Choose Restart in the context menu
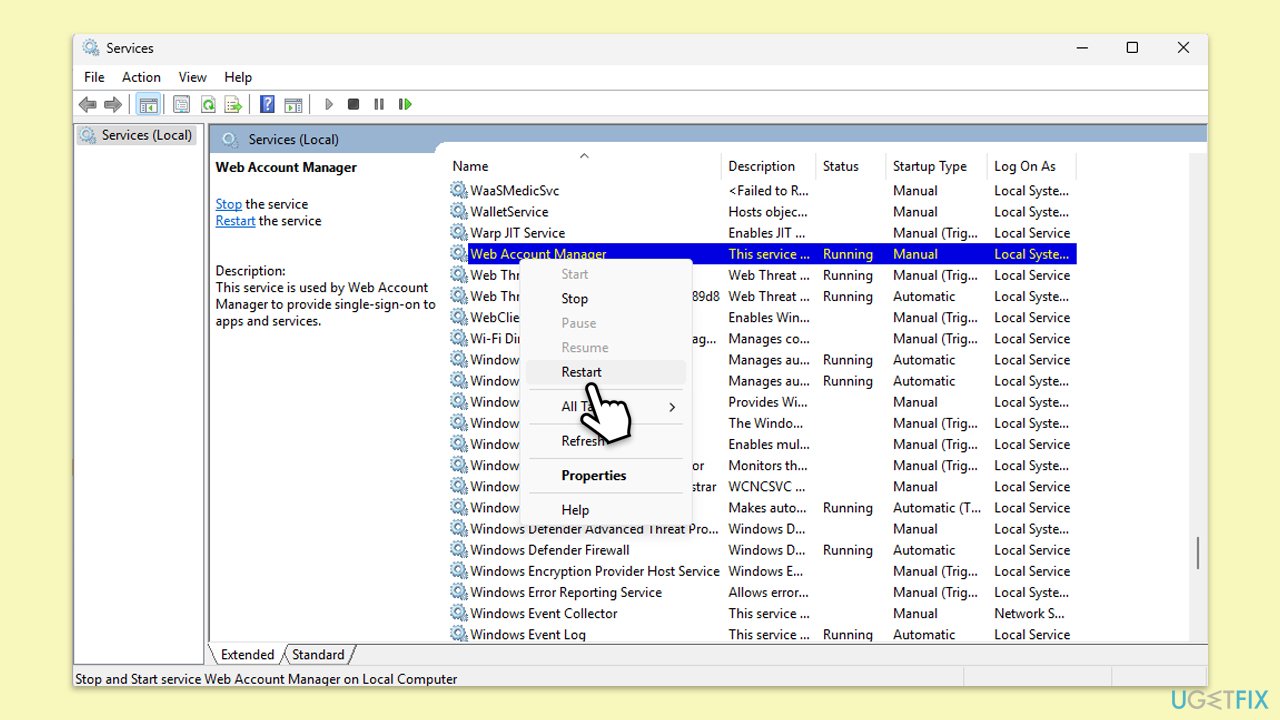This screenshot has width=1280, height=720. 606,372
